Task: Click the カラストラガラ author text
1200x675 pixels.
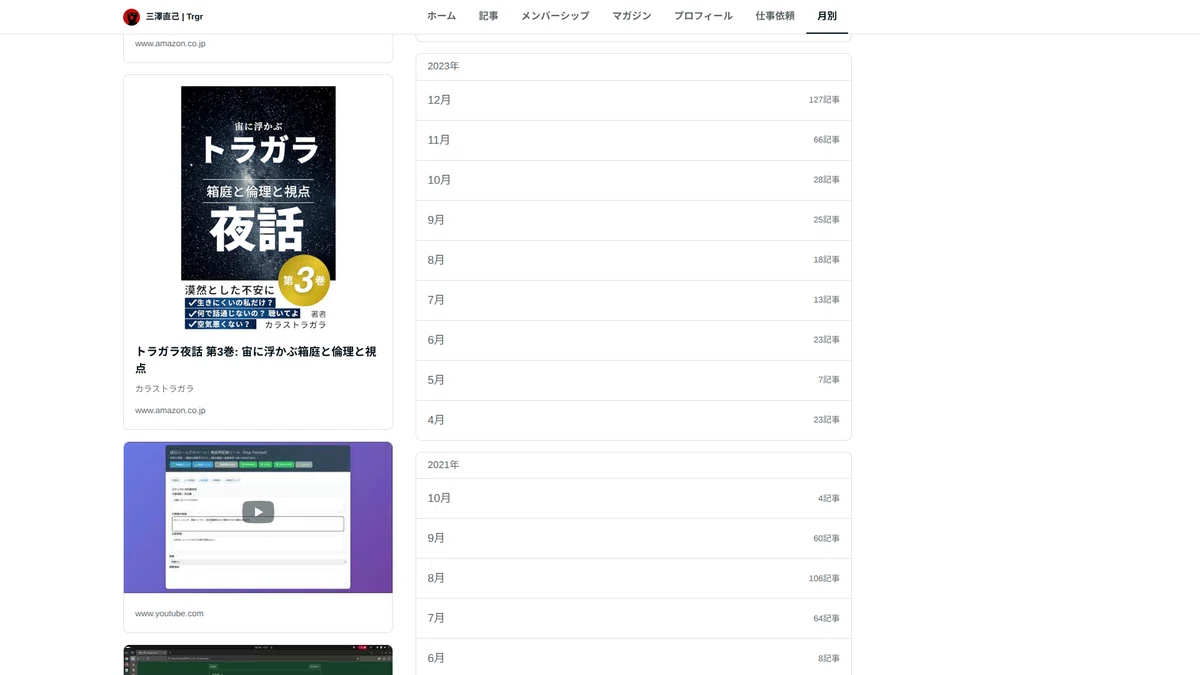Action: coord(165,388)
